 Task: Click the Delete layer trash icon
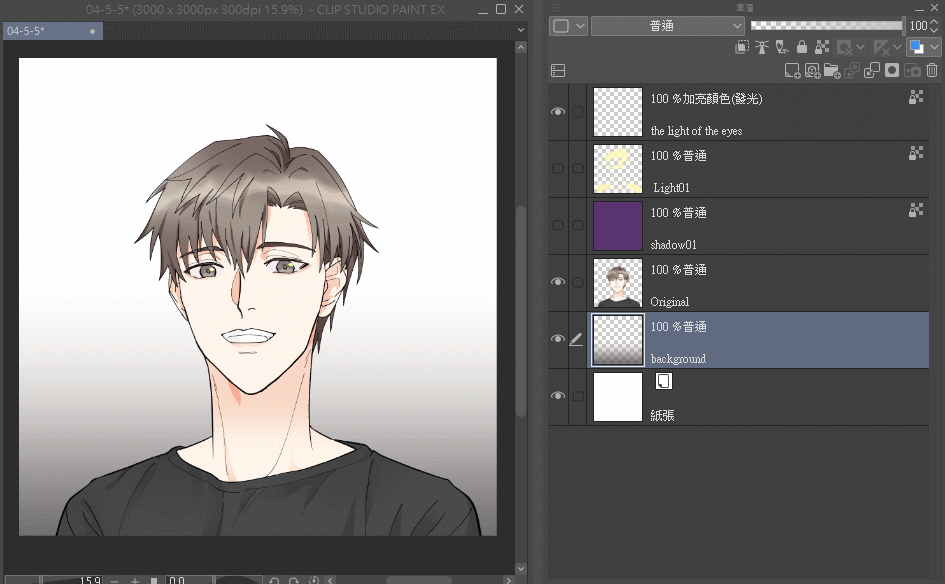tap(932, 71)
